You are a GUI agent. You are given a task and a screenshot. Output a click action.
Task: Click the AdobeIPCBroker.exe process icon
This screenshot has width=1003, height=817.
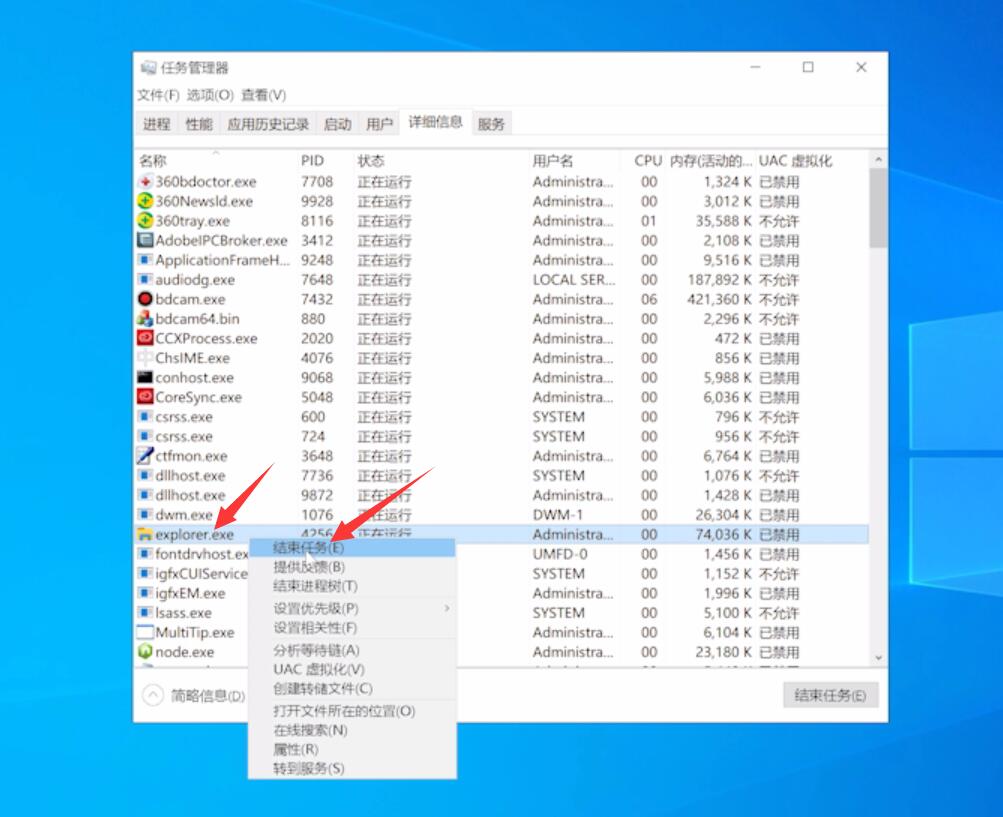pyautogui.click(x=145, y=240)
